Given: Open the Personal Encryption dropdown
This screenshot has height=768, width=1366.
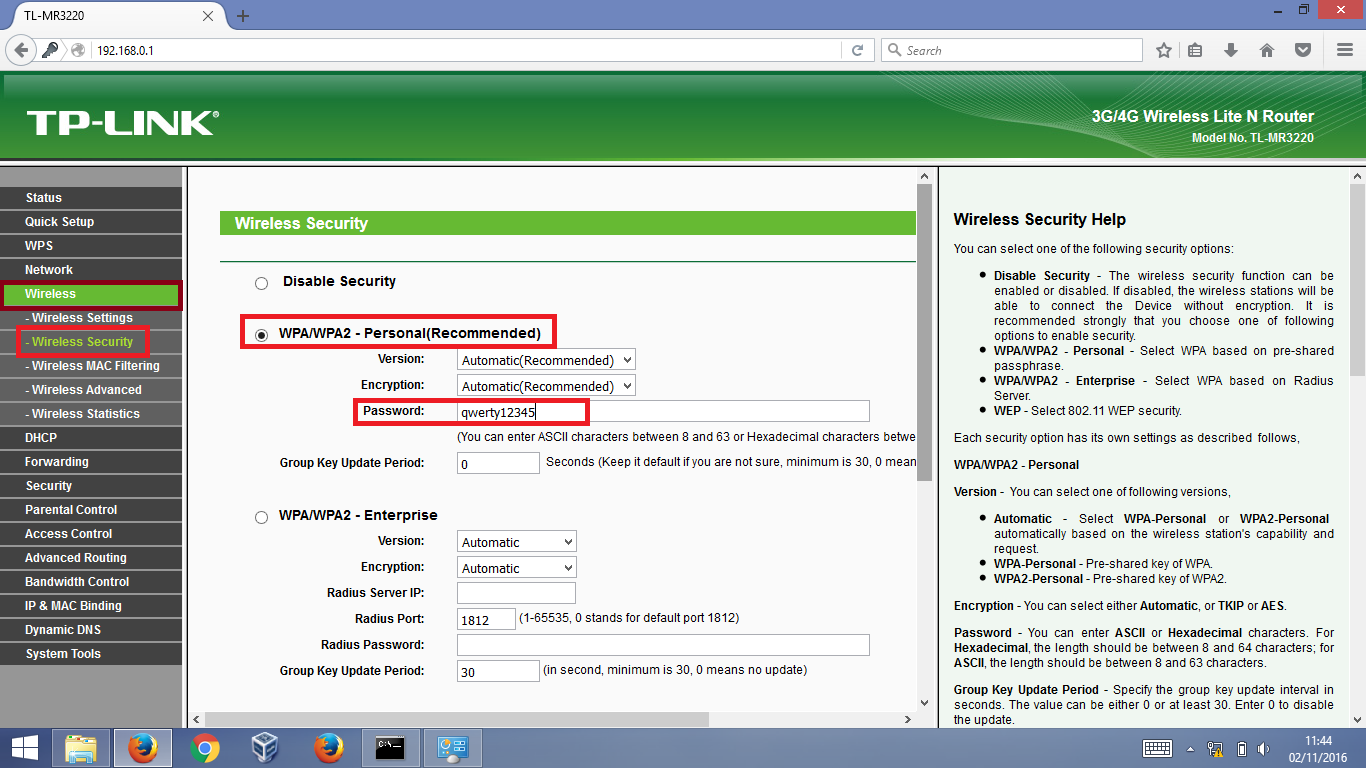Looking at the screenshot, I should (x=546, y=386).
